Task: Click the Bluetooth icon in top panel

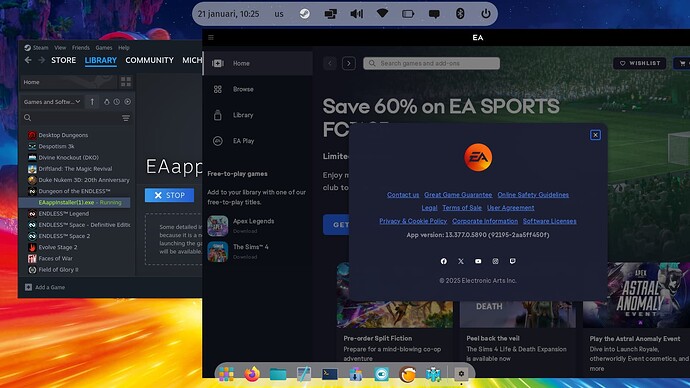Action: point(460,14)
